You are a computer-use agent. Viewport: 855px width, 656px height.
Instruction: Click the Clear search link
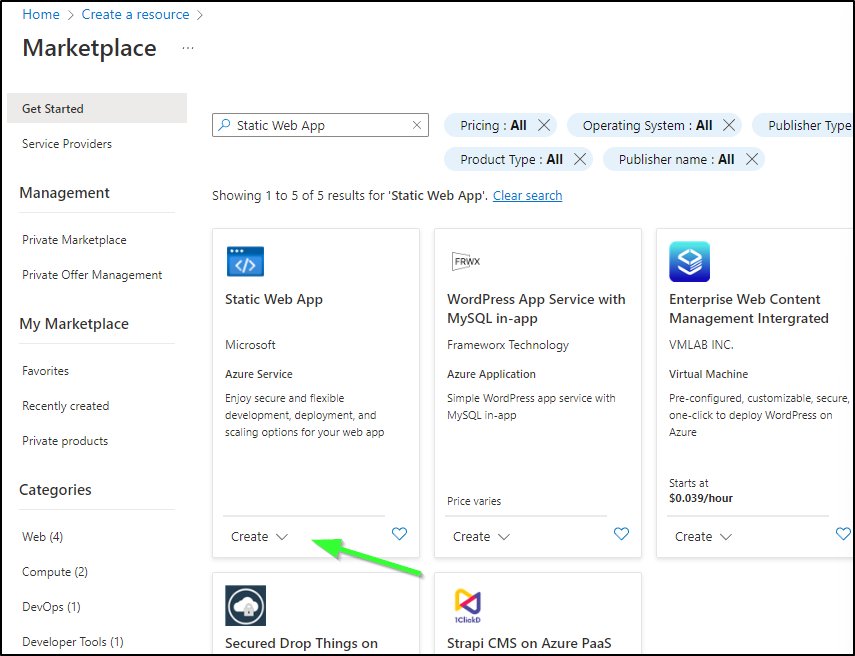pos(527,195)
